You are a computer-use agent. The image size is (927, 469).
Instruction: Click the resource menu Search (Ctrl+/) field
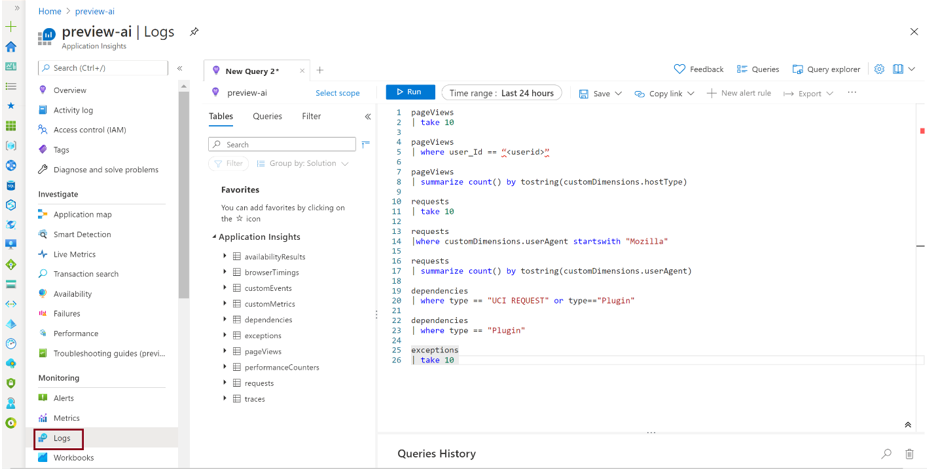click(x=103, y=68)
